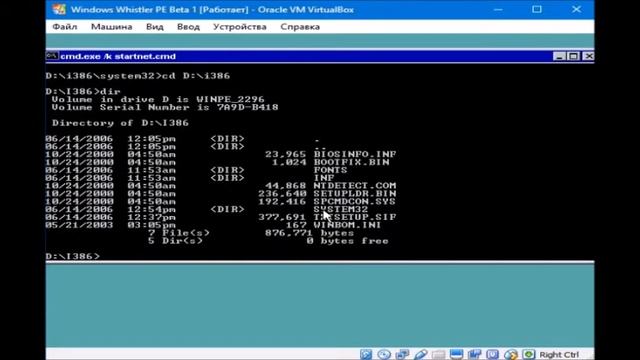The image size is (640, 360).
Task: Click the VirtualBox window title bar icon
Action: pyautogui.click(x=59, y=9)
